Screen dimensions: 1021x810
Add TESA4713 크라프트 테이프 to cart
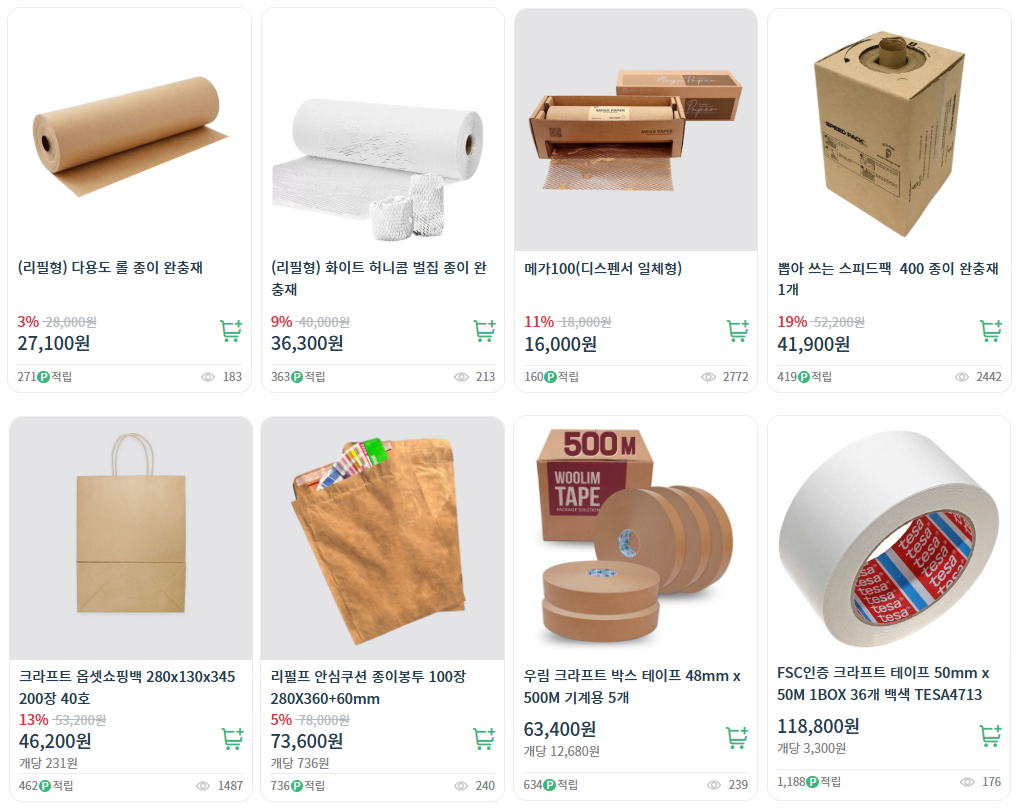coord(990,735)
